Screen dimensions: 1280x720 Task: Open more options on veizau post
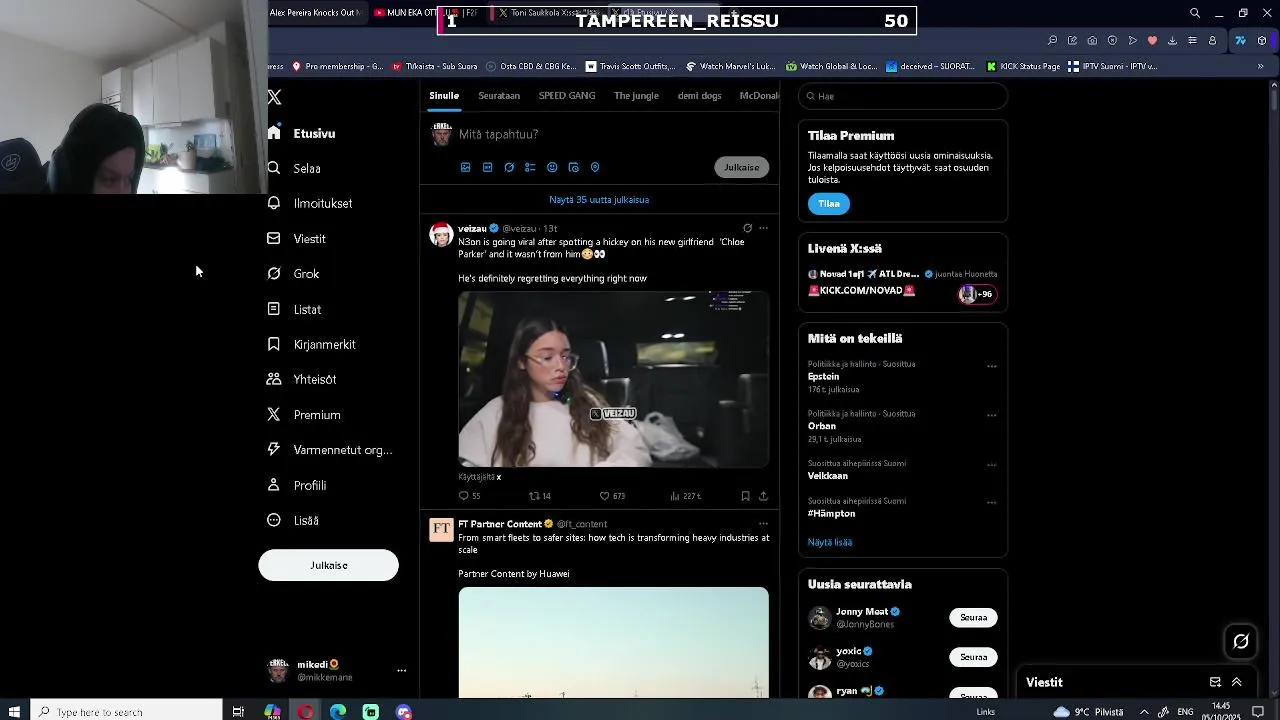(763, 228)
